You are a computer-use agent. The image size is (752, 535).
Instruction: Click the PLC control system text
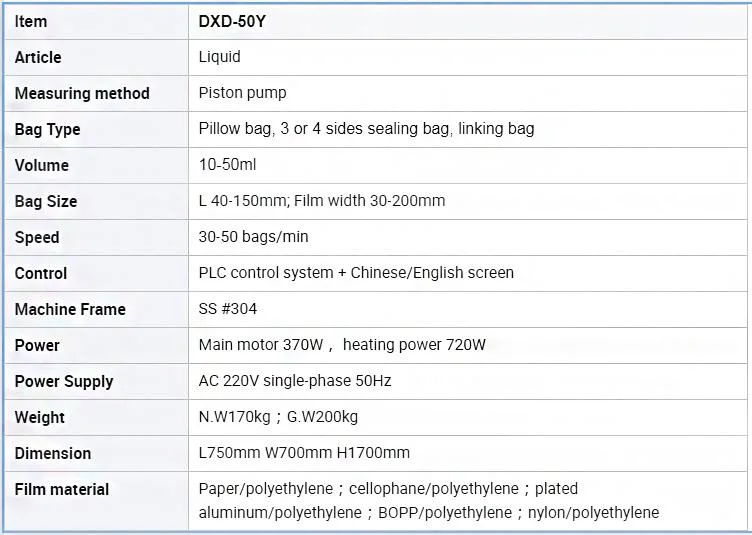[266, 273]
